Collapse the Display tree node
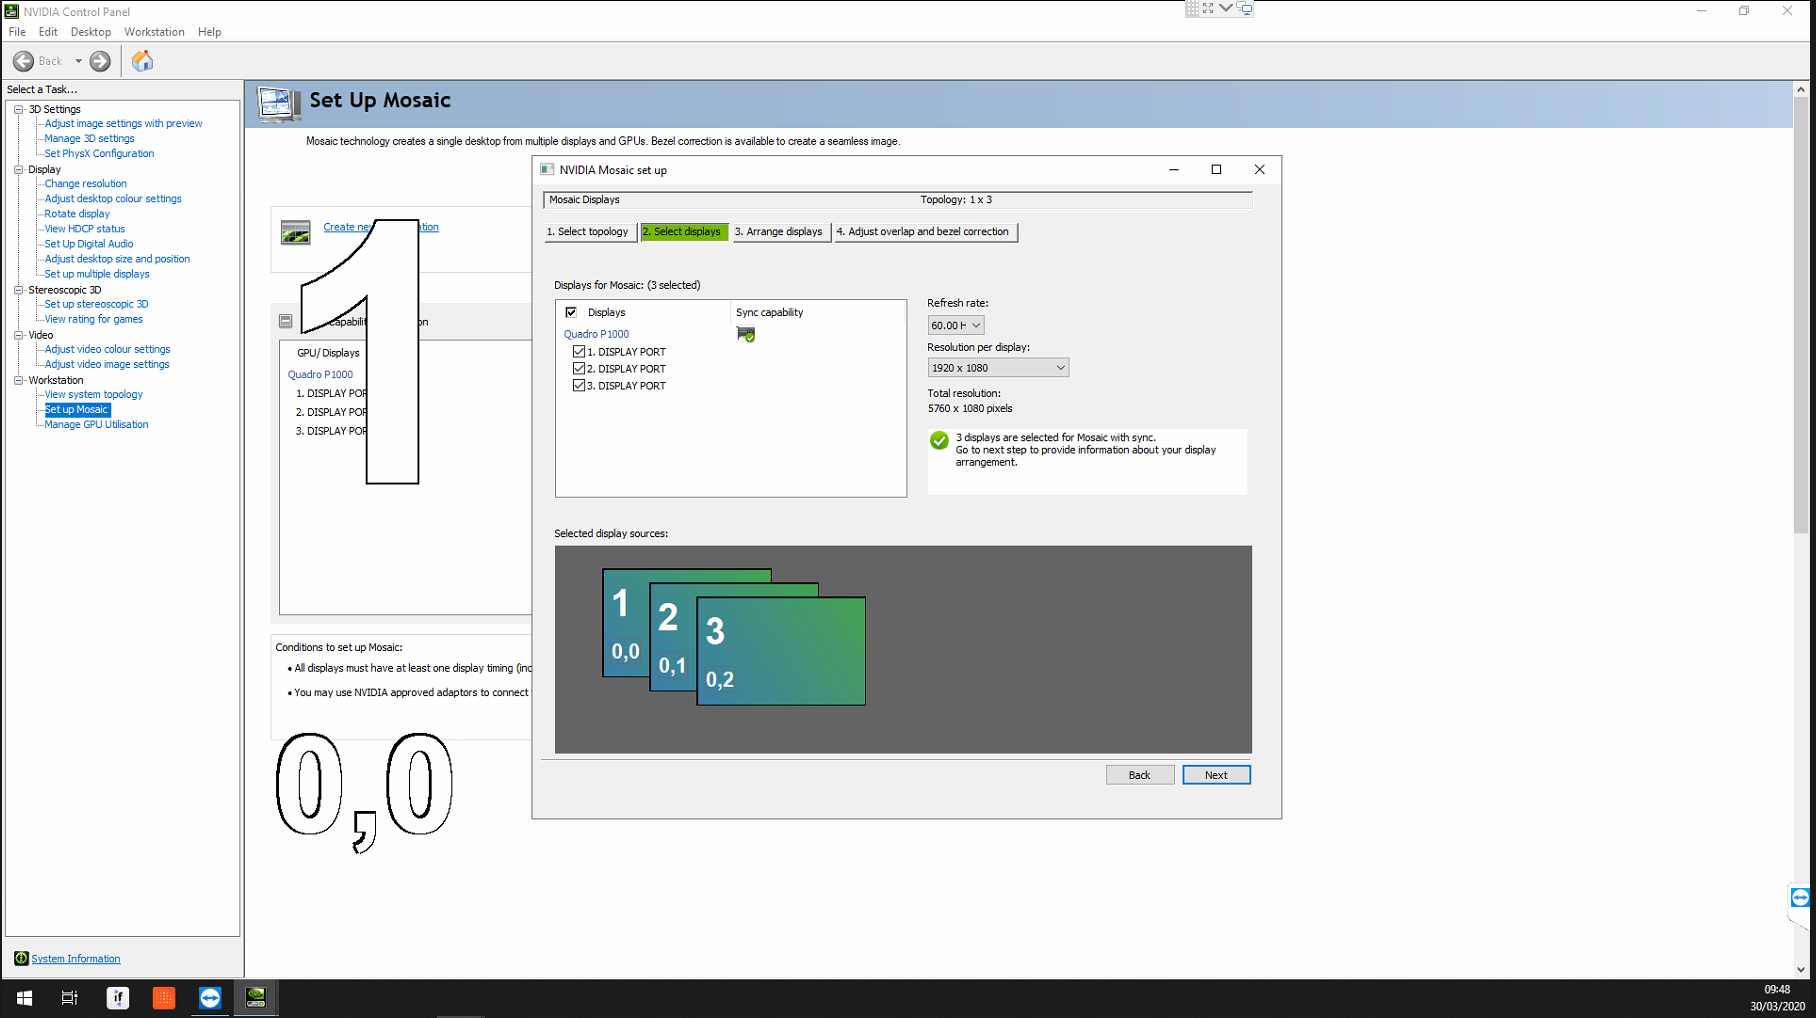1816x1018 pixels. pos(19,169)
